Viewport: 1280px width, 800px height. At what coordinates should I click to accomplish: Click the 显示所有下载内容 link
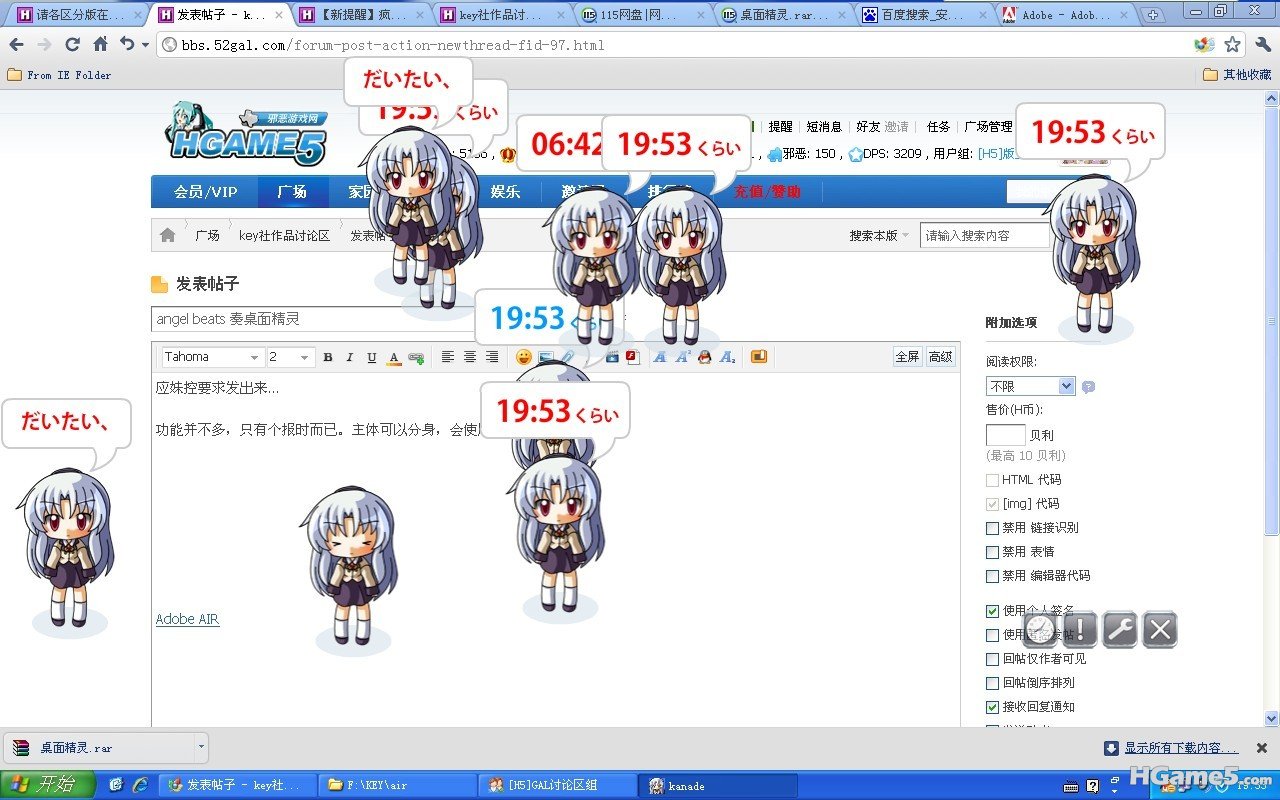(1180, 748)
